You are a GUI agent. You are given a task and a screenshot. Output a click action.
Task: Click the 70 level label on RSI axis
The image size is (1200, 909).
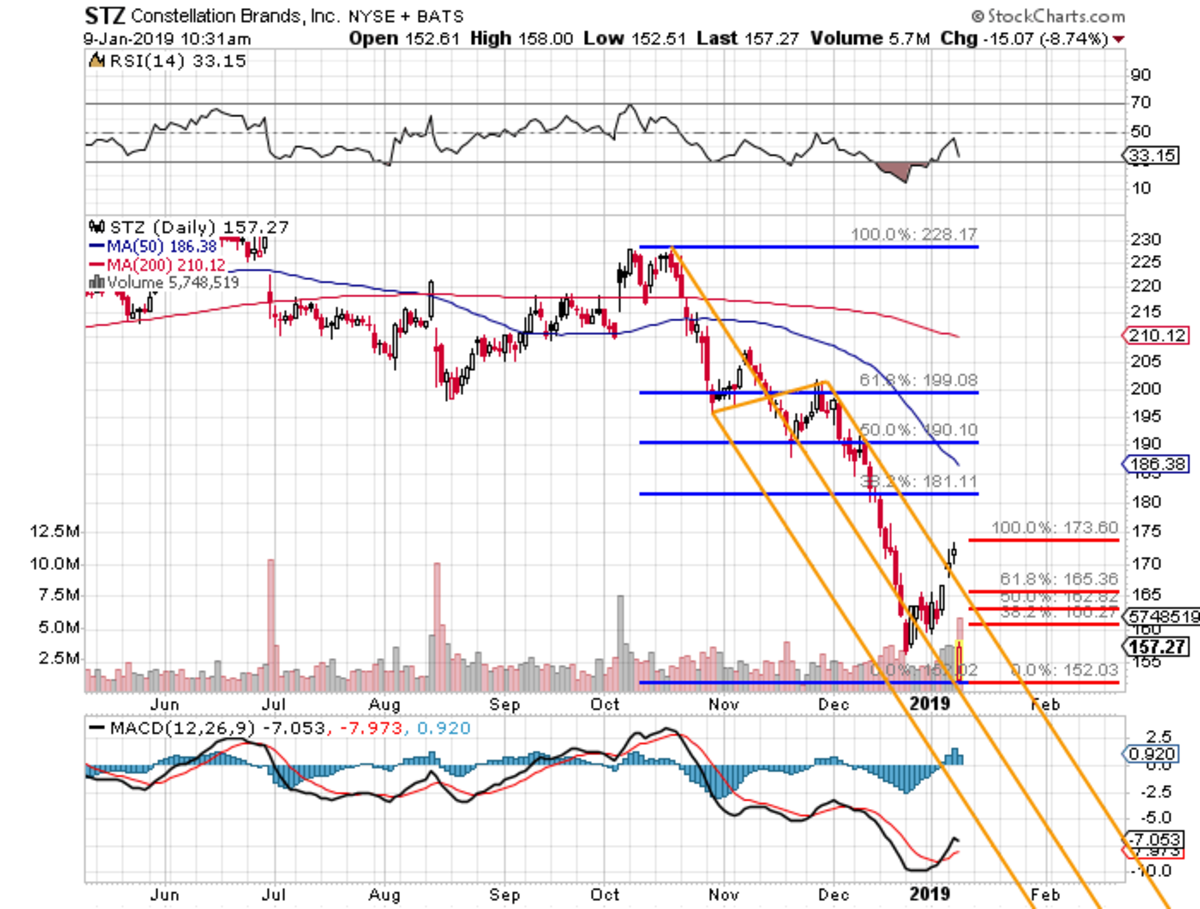1141,102
